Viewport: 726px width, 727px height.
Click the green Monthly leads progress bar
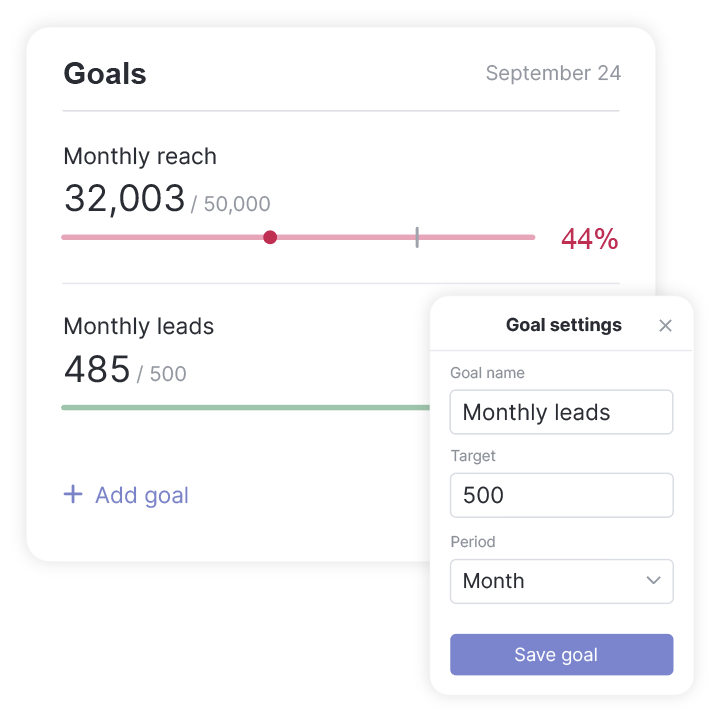[x=246, y=408]
